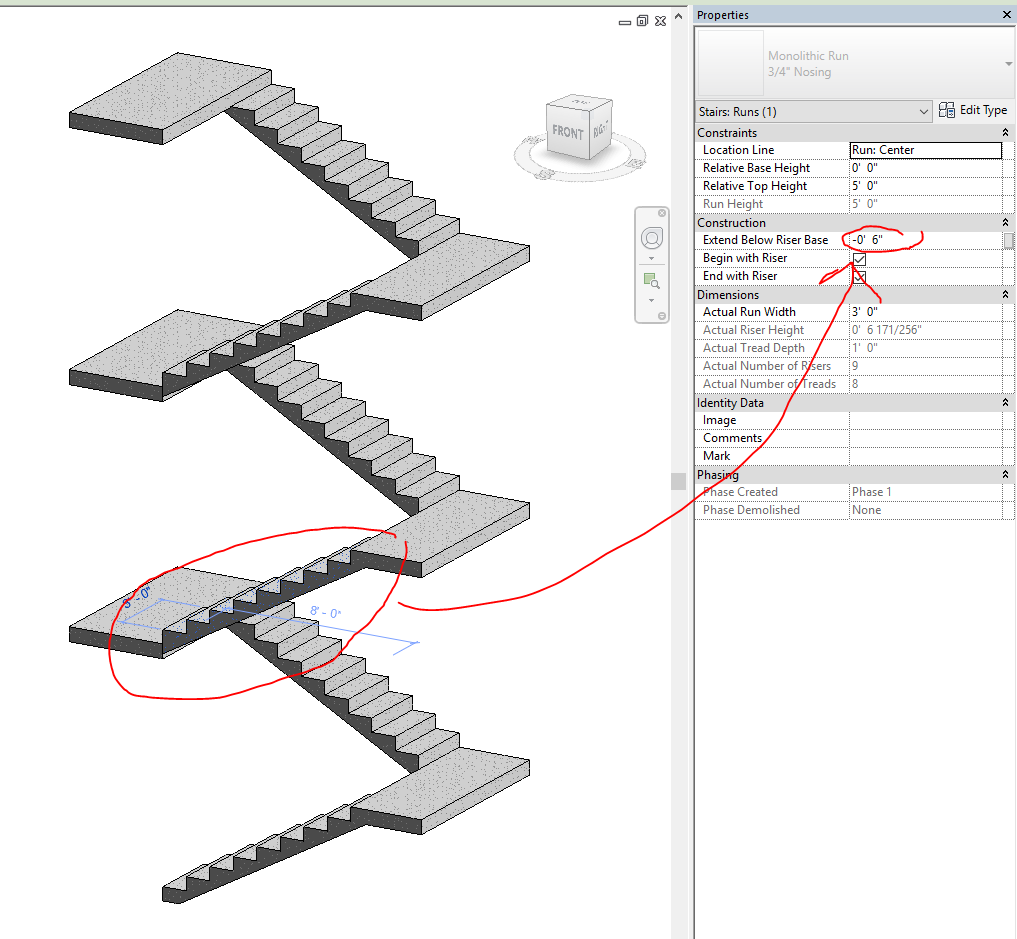
Task: Activate the Zoom tool on the navigation bar
Action: pyautogui.click(x=652, y=281)
